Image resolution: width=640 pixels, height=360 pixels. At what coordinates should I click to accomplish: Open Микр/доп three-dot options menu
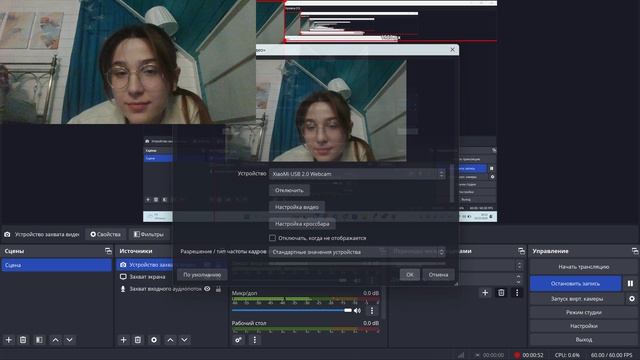tap(372, 311)
